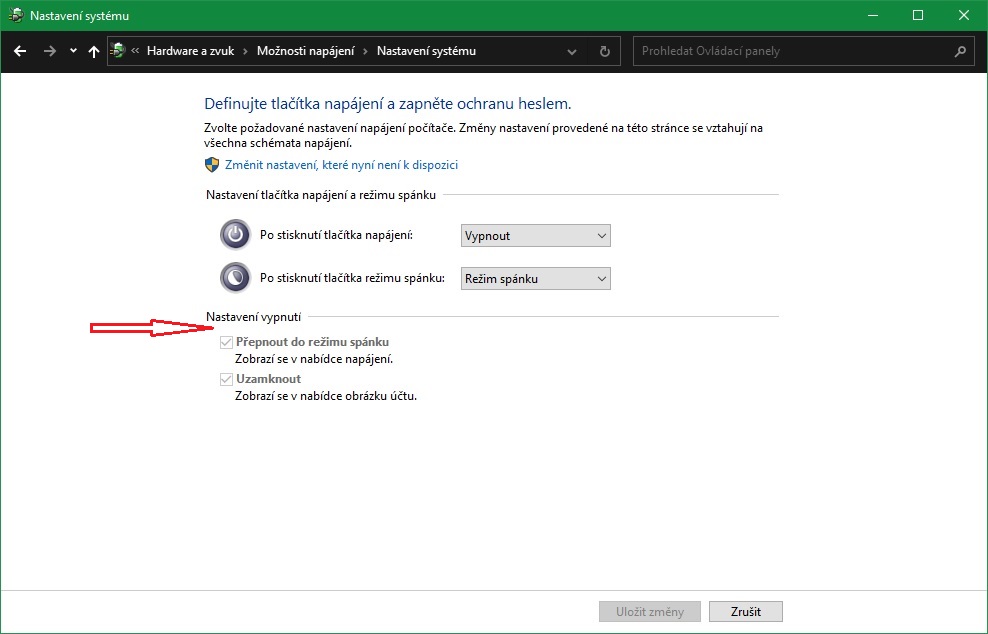Click the Up one level arrow
988x634 pixels.
[94, 51]
